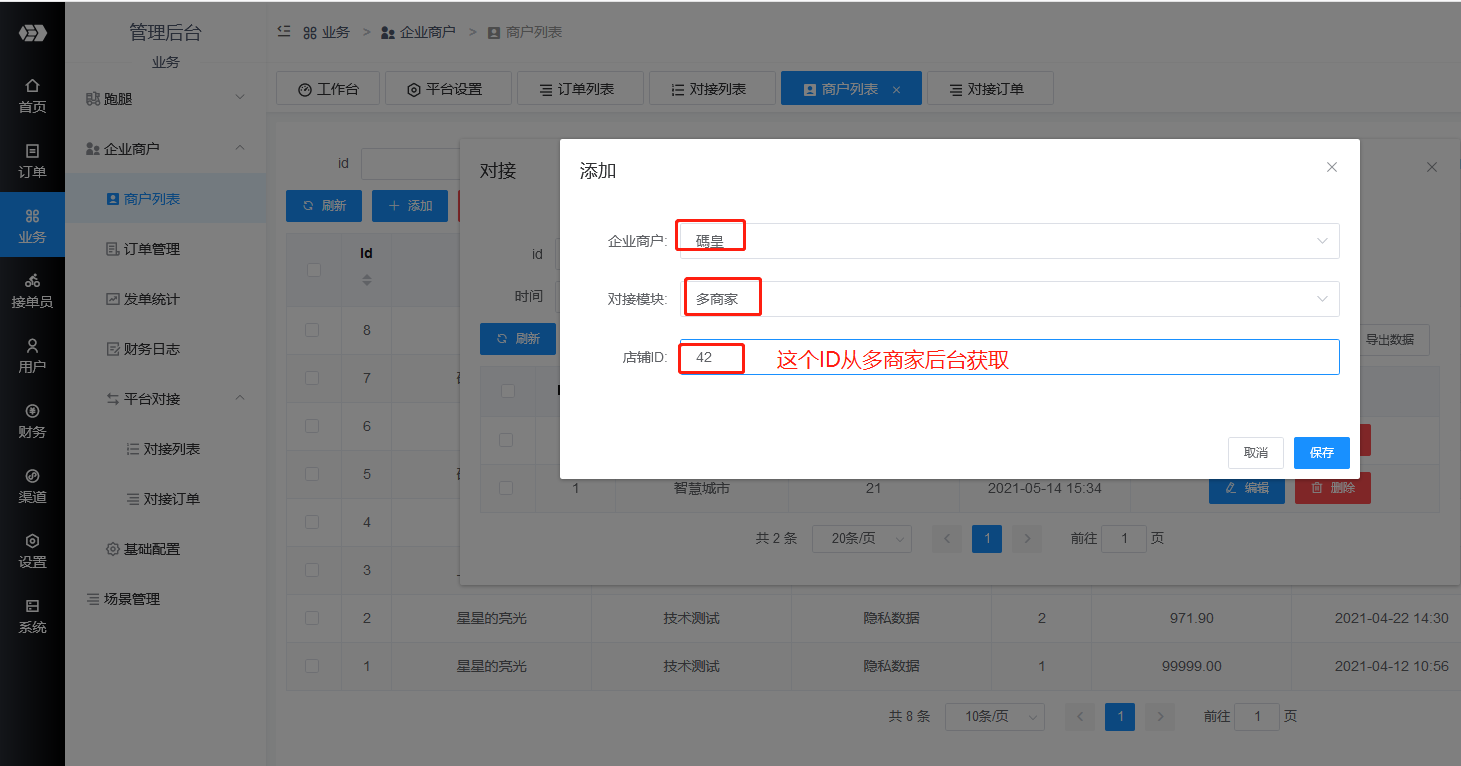Screen dimensions: 1461x766
Task: Expand the 对接模块 dropdown
Action: pyautogui.click(x=1009, y=299)
